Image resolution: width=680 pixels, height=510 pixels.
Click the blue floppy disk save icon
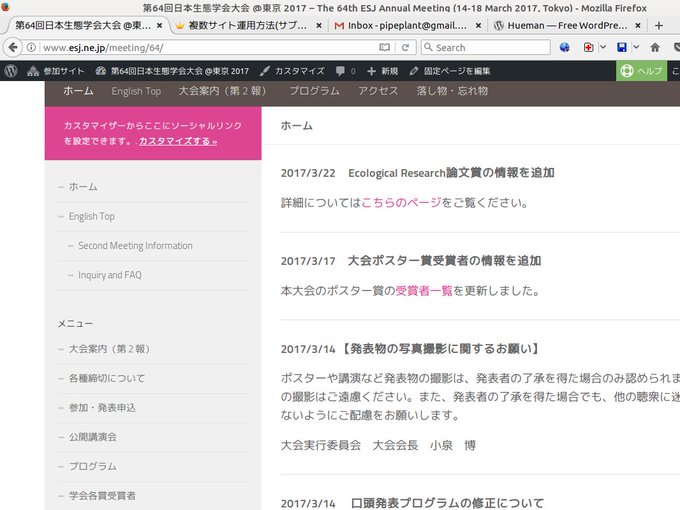622,47
